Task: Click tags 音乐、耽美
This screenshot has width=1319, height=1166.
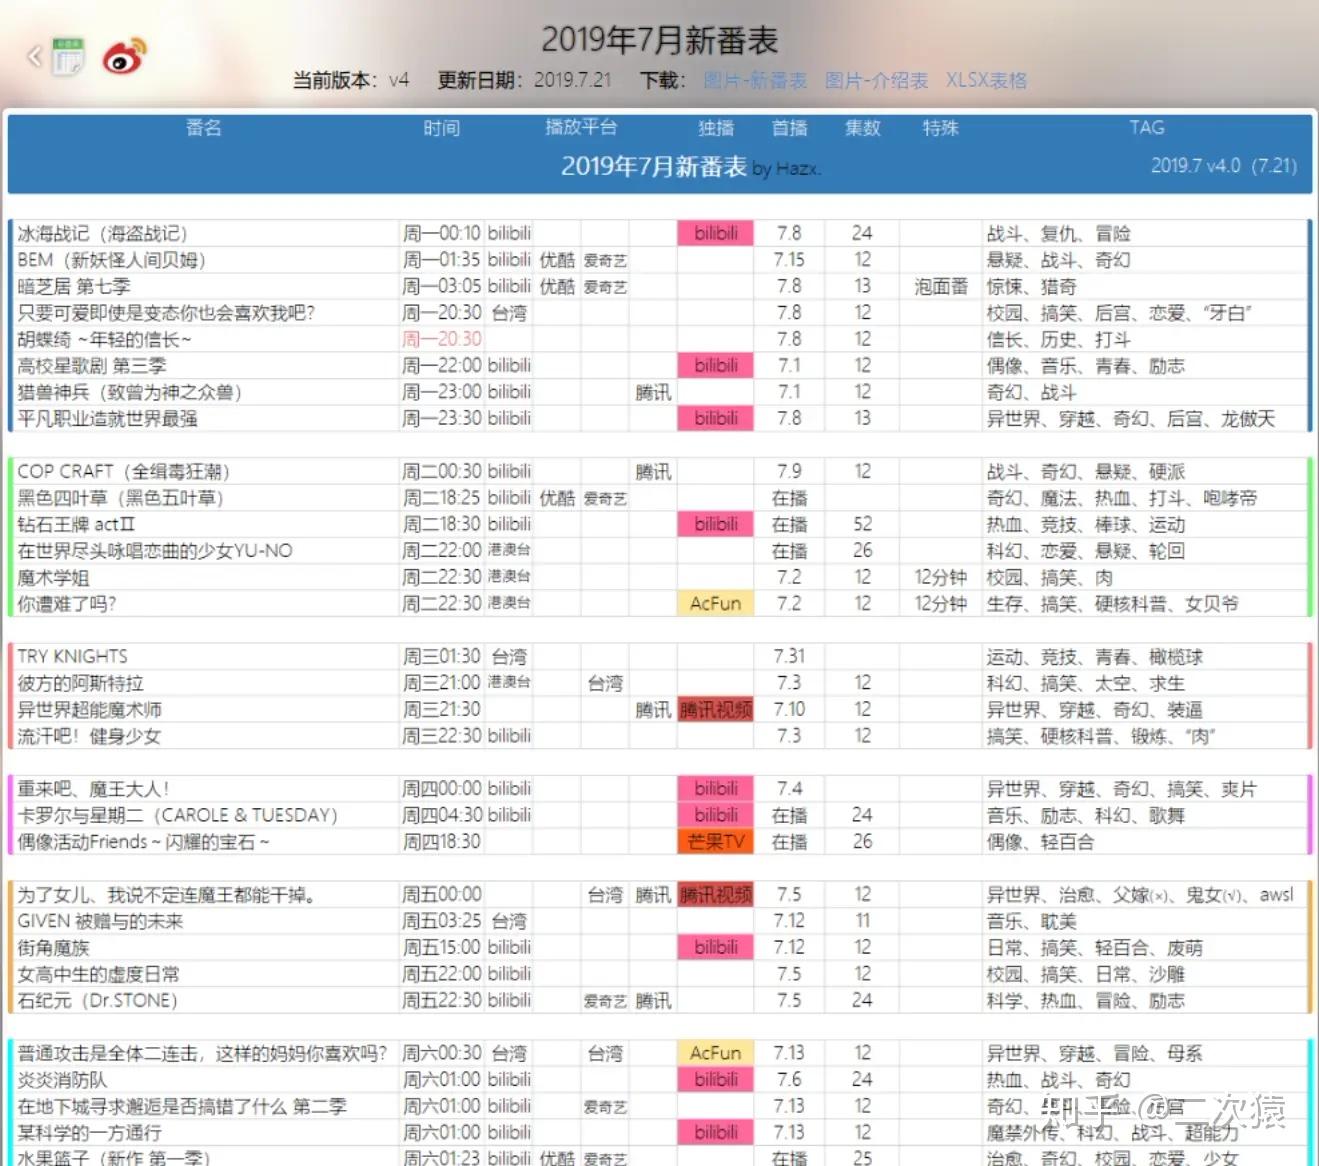Action: (x=1031, y=921)
